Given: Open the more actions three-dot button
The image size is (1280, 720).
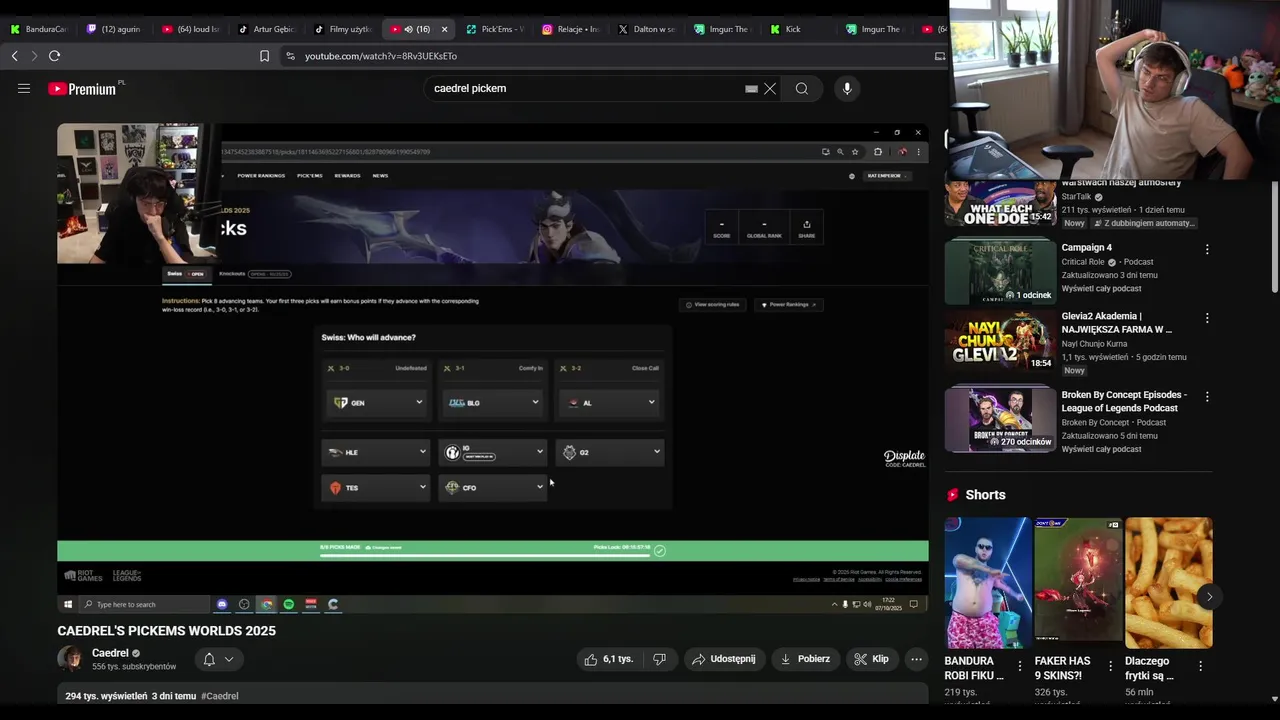Looking at the screenshot, I should coord(916,659).
